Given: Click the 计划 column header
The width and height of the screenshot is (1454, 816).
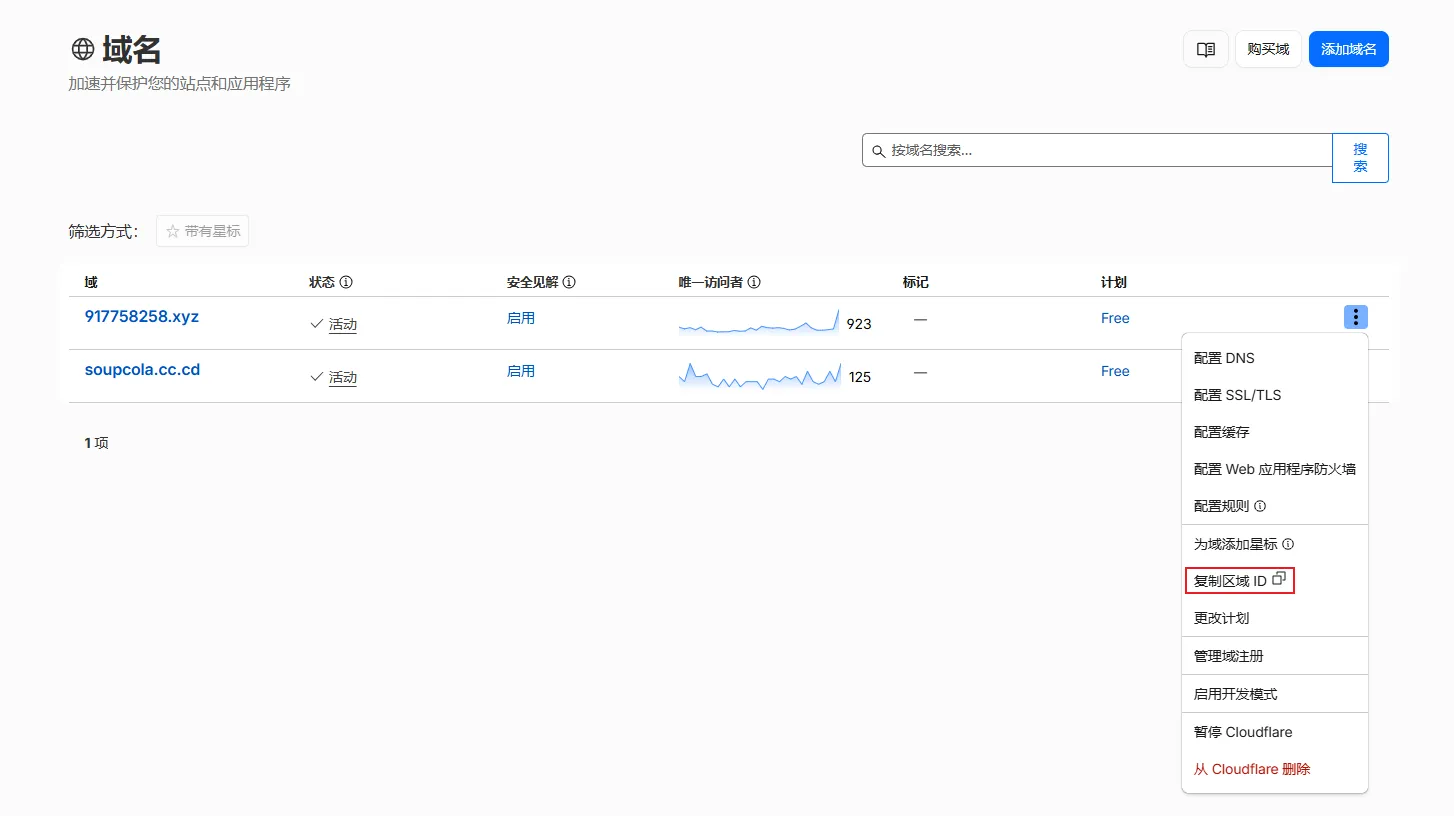Looking at the screenshot, I should pyautogui.click(x=1113, y=282).
